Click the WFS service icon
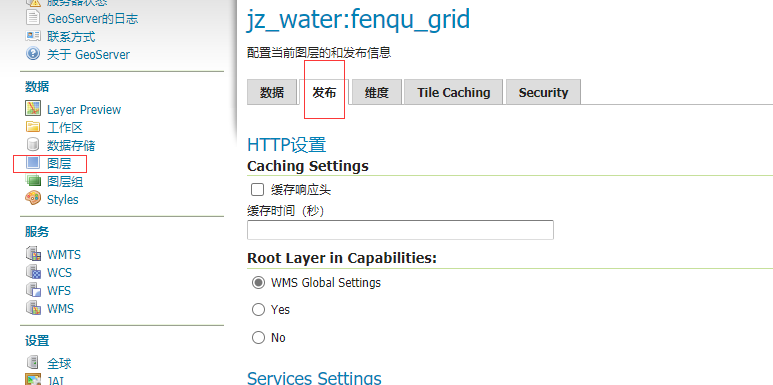The width and height of the screenshot is (773, 385). (x=33, y=290)
